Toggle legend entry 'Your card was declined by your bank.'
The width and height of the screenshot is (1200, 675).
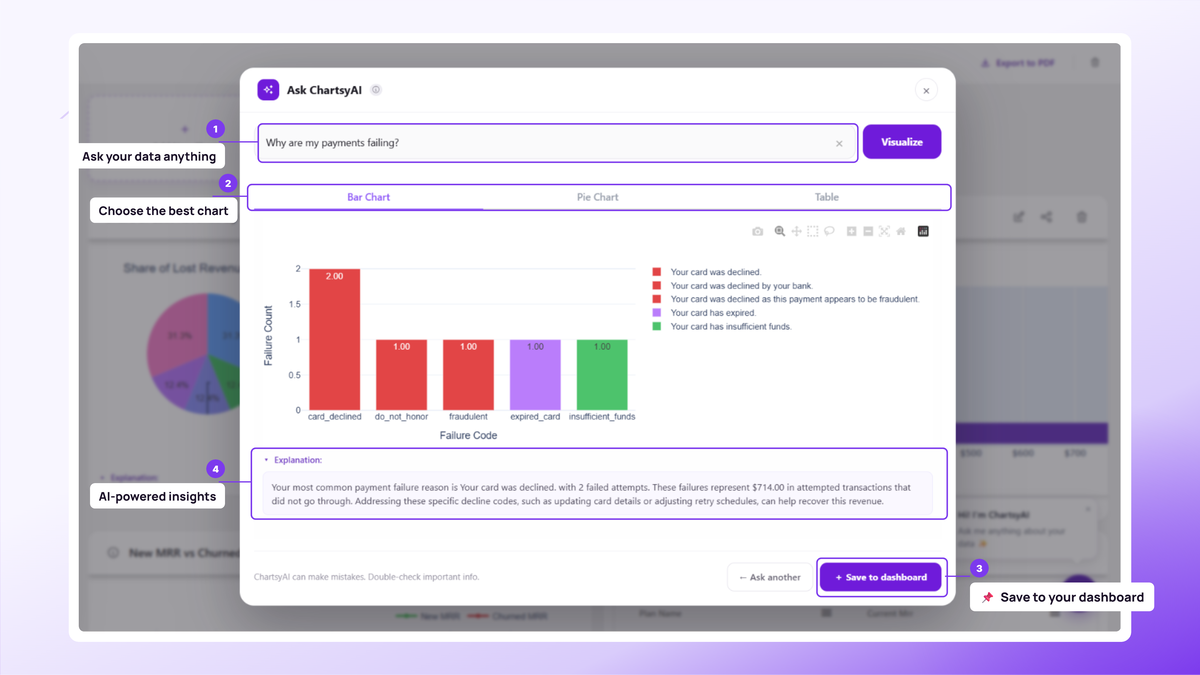coord(733,286)
